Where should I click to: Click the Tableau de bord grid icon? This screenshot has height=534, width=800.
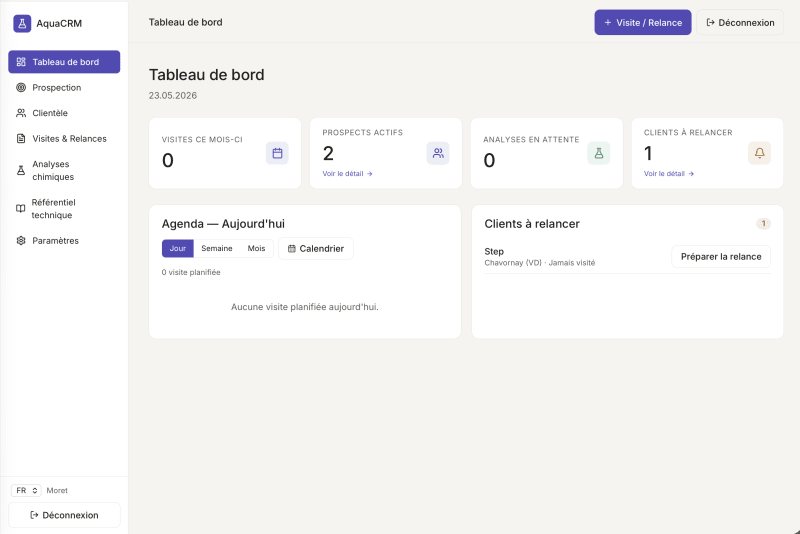point(21,62)
